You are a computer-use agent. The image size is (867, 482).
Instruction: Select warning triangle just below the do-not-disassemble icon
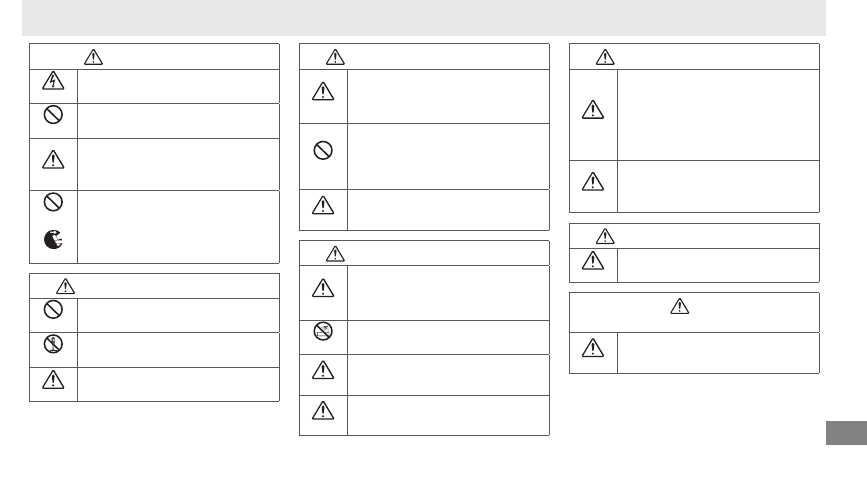[x=53, y=380]
